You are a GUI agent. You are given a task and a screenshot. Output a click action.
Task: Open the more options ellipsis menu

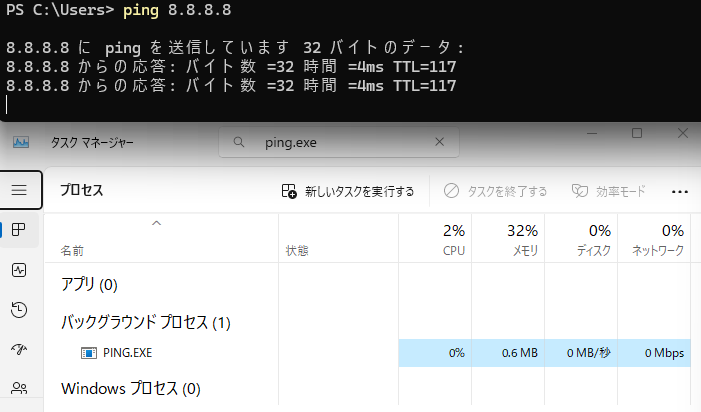tap(680, 192)
